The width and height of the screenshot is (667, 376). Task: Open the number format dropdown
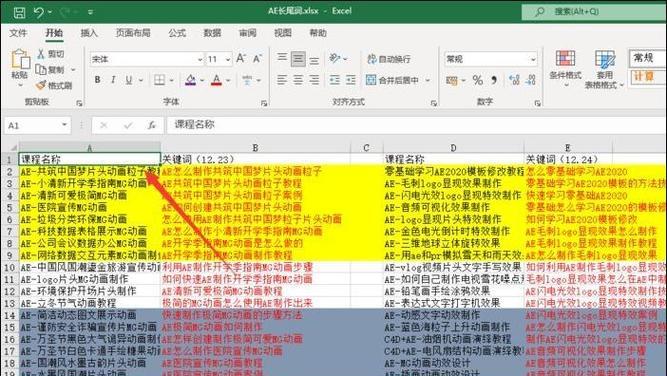(x=533, y=59)
